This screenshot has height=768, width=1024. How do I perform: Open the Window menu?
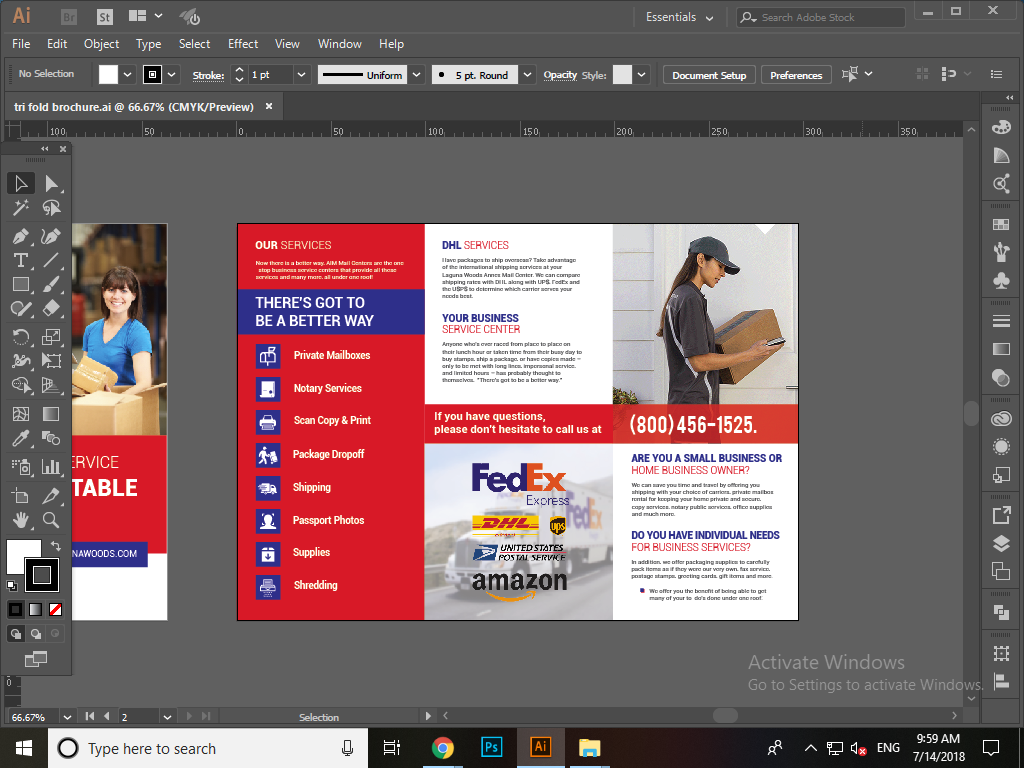click(339, 44)
